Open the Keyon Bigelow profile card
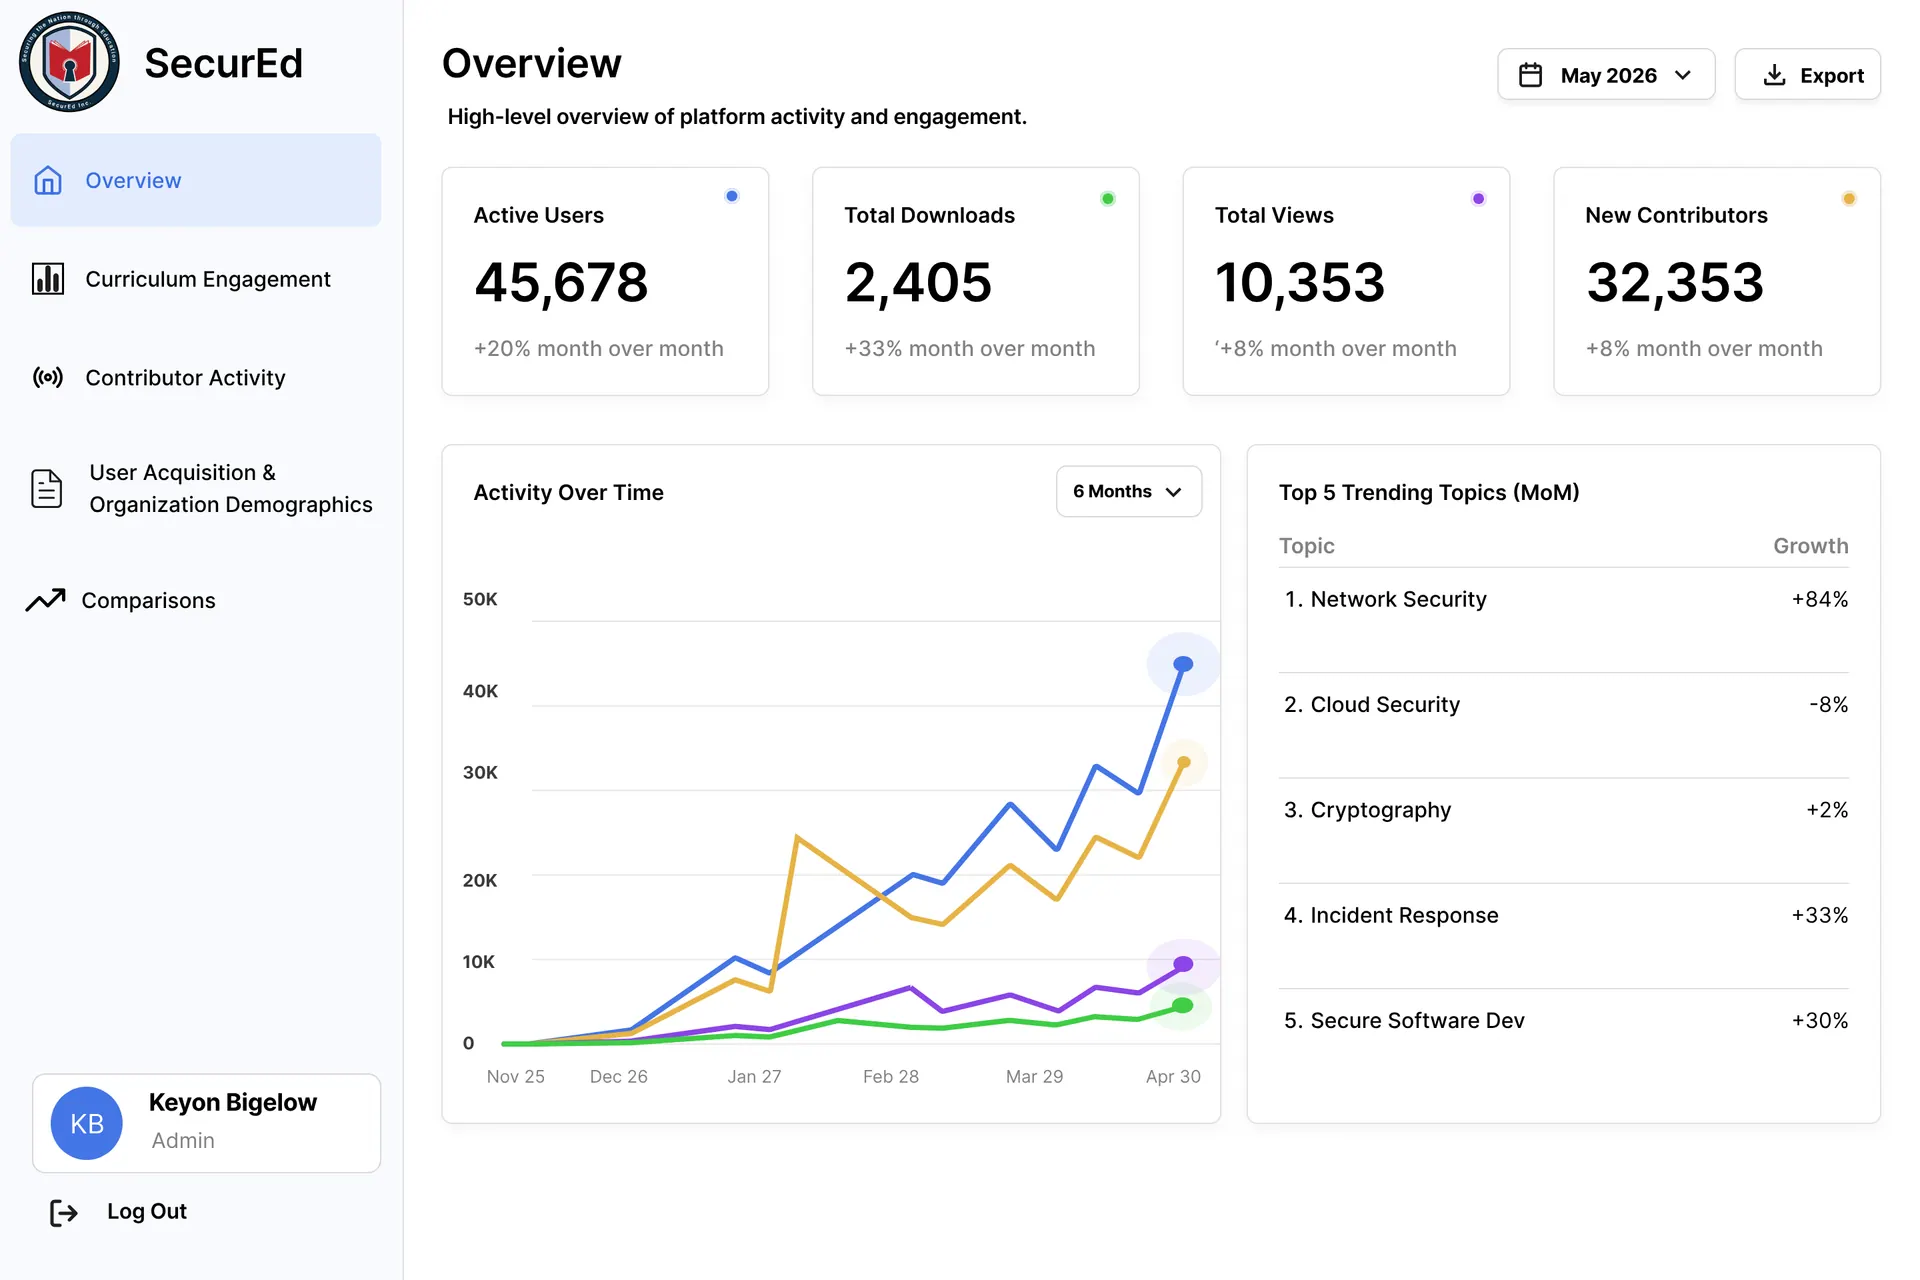This screenshot has height=1280, width=1920. (x=207, y=1123)
